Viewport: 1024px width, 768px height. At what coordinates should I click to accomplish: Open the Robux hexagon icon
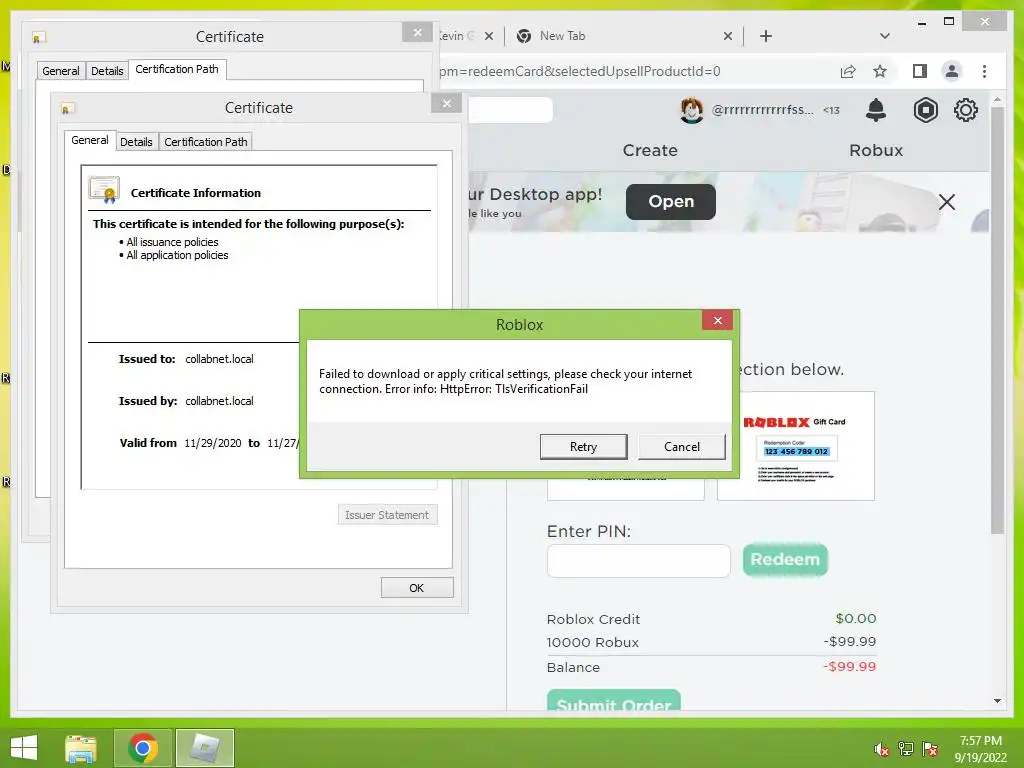925,110
